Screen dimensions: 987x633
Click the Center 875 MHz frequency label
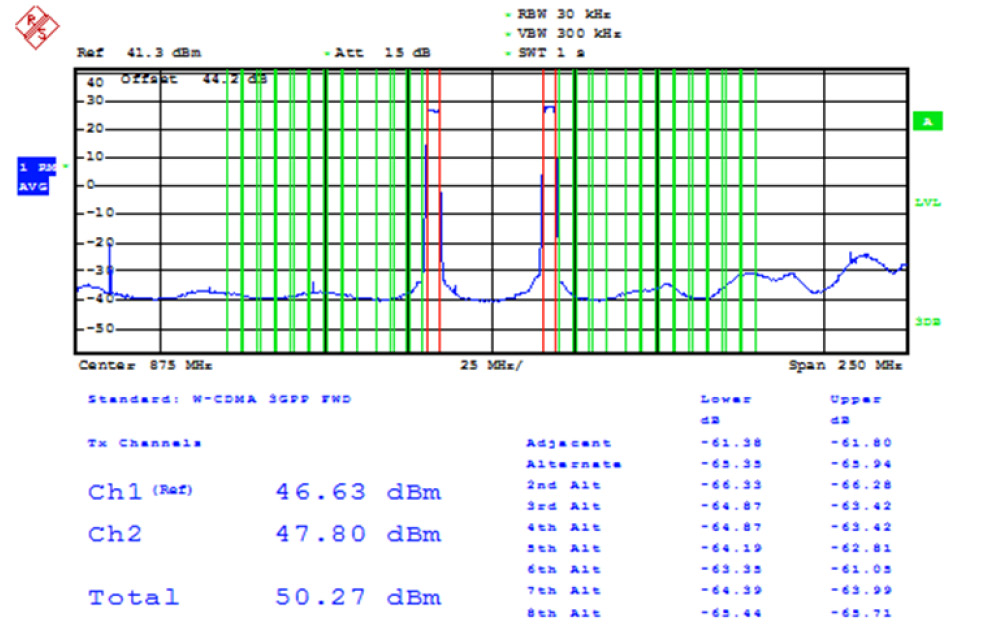coord(145,366)
